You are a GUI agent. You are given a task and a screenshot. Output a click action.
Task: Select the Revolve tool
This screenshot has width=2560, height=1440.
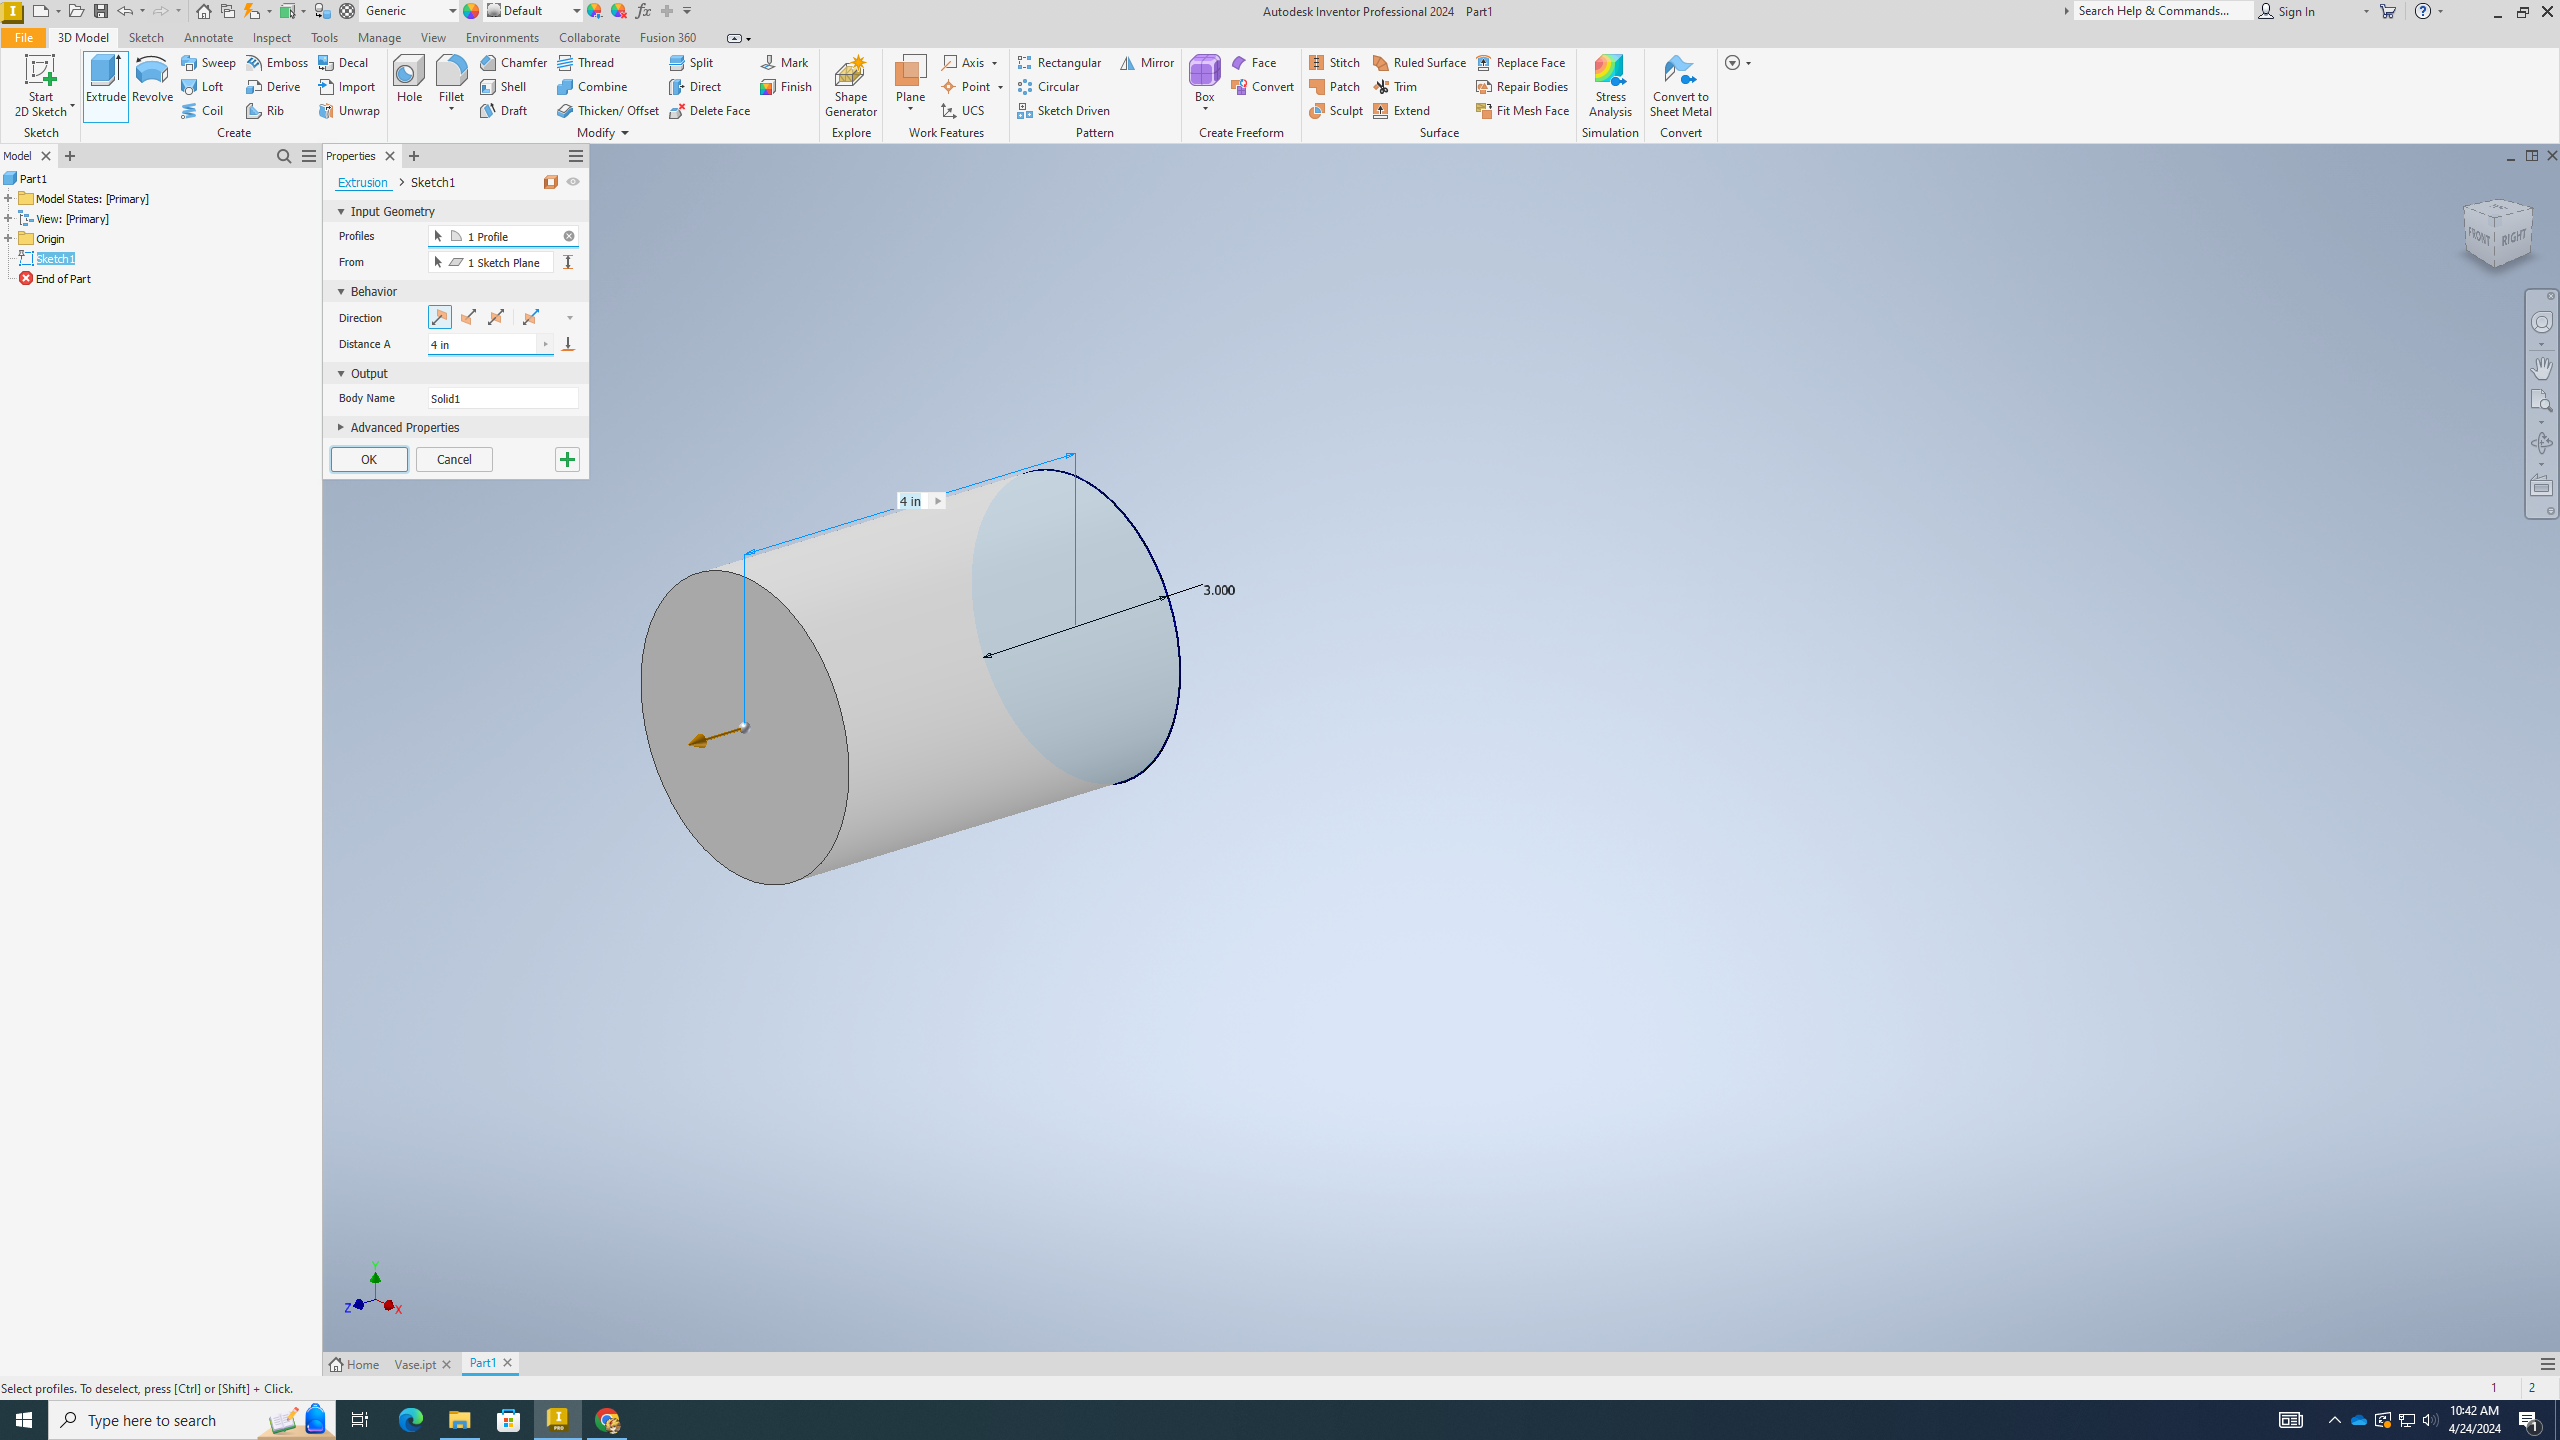(152, 80)
